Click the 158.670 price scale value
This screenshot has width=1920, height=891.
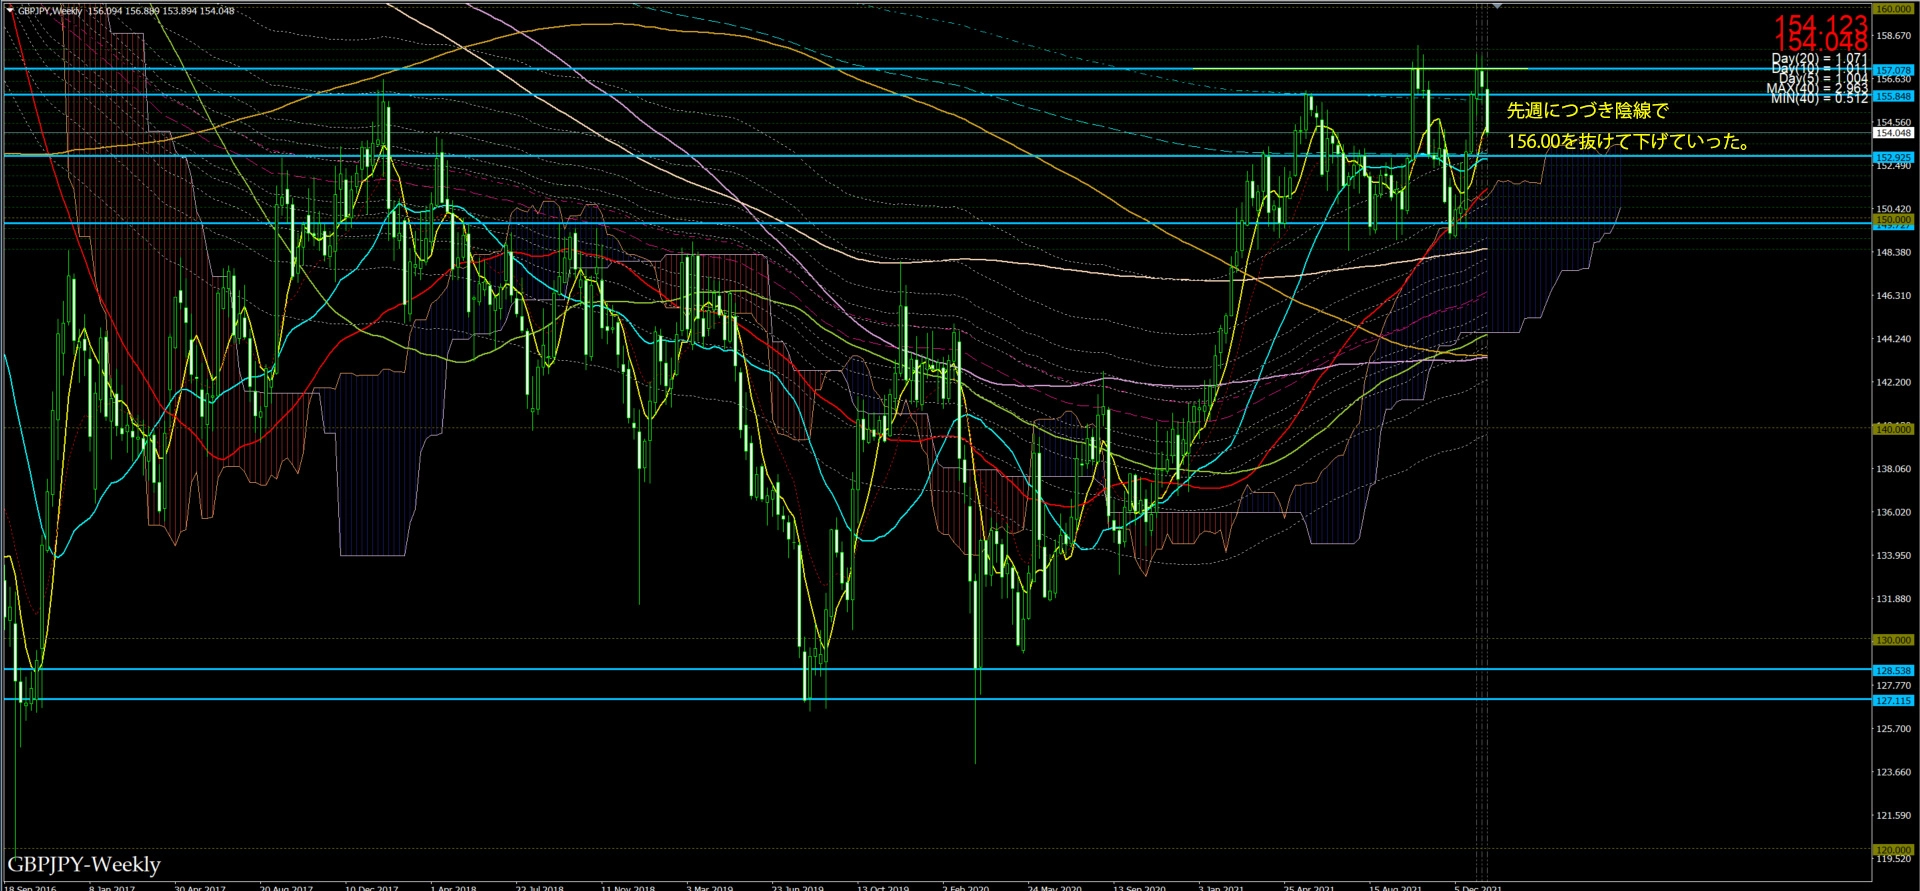[x=1893, y=36]
